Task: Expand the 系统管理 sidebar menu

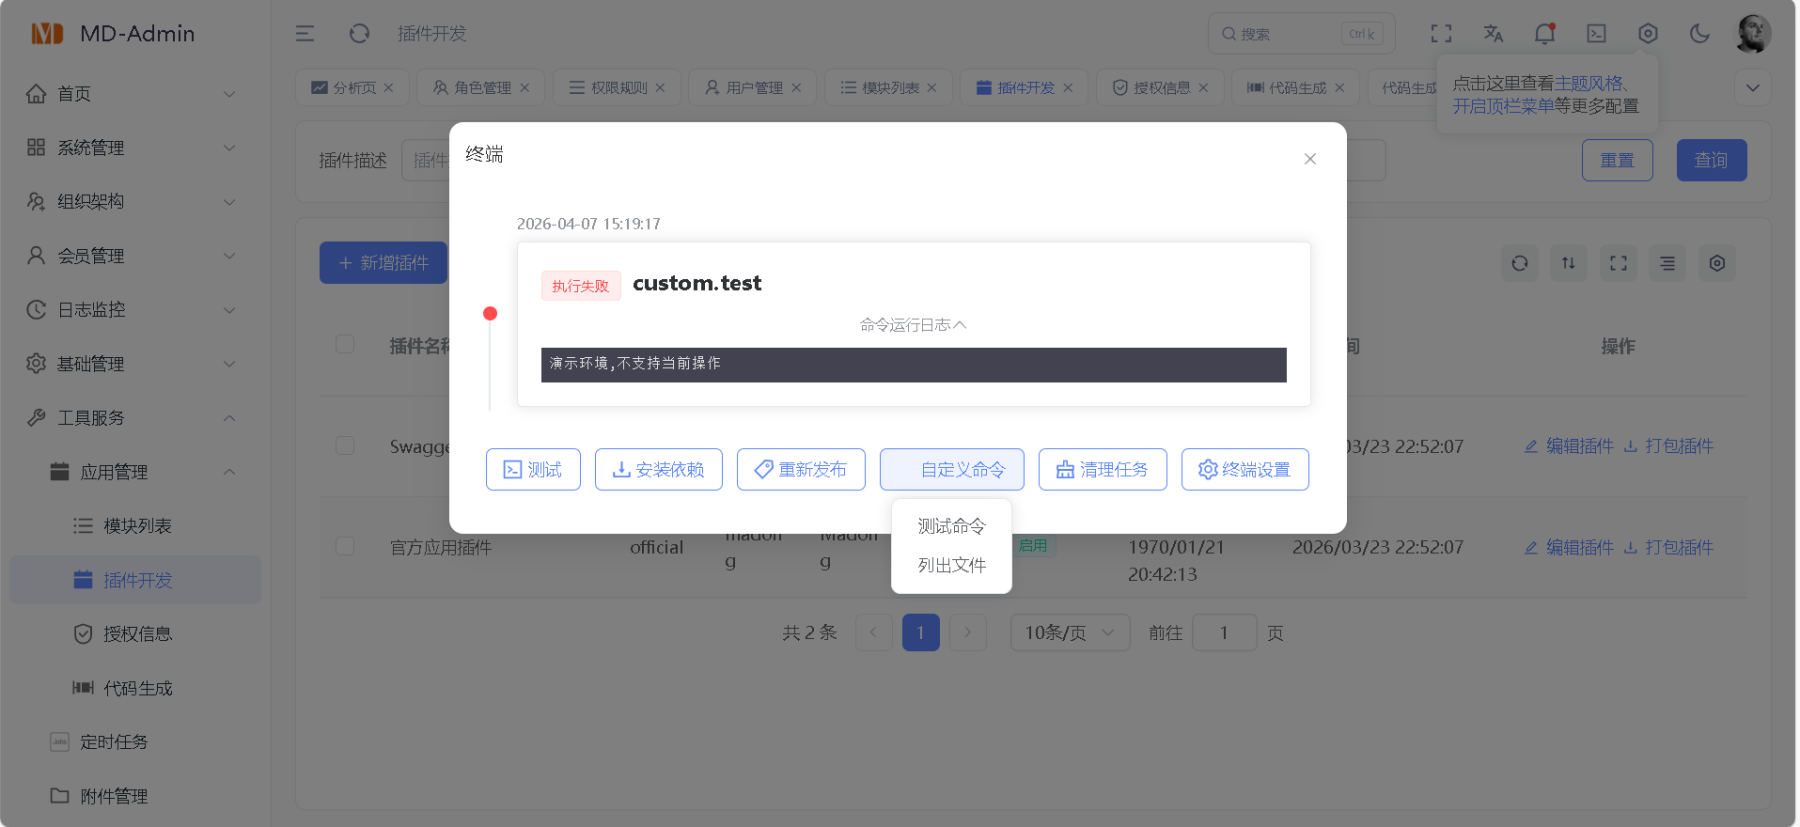Action: pyautogui.click(x=135, y=148)
